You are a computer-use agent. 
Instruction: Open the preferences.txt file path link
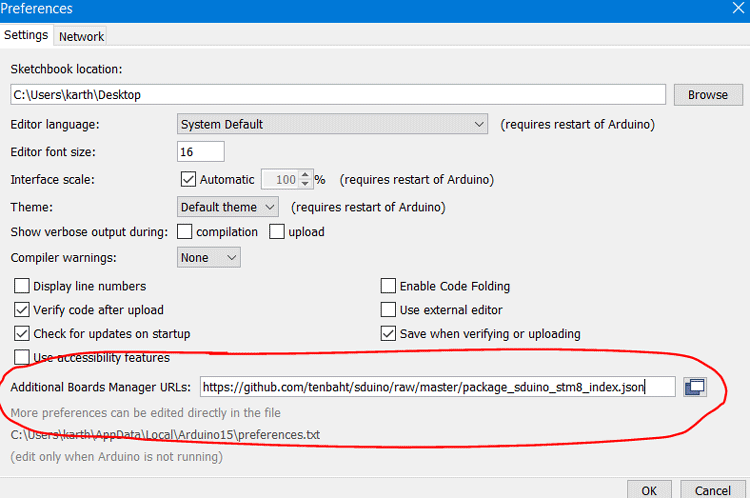[x=165, y=435]
